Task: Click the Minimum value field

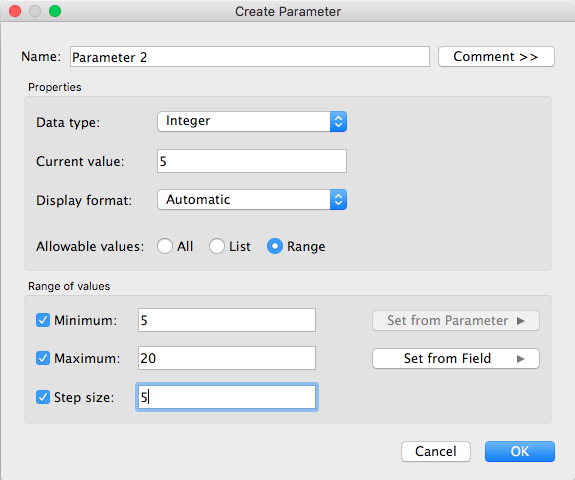Action: click(x=227, y=320)
